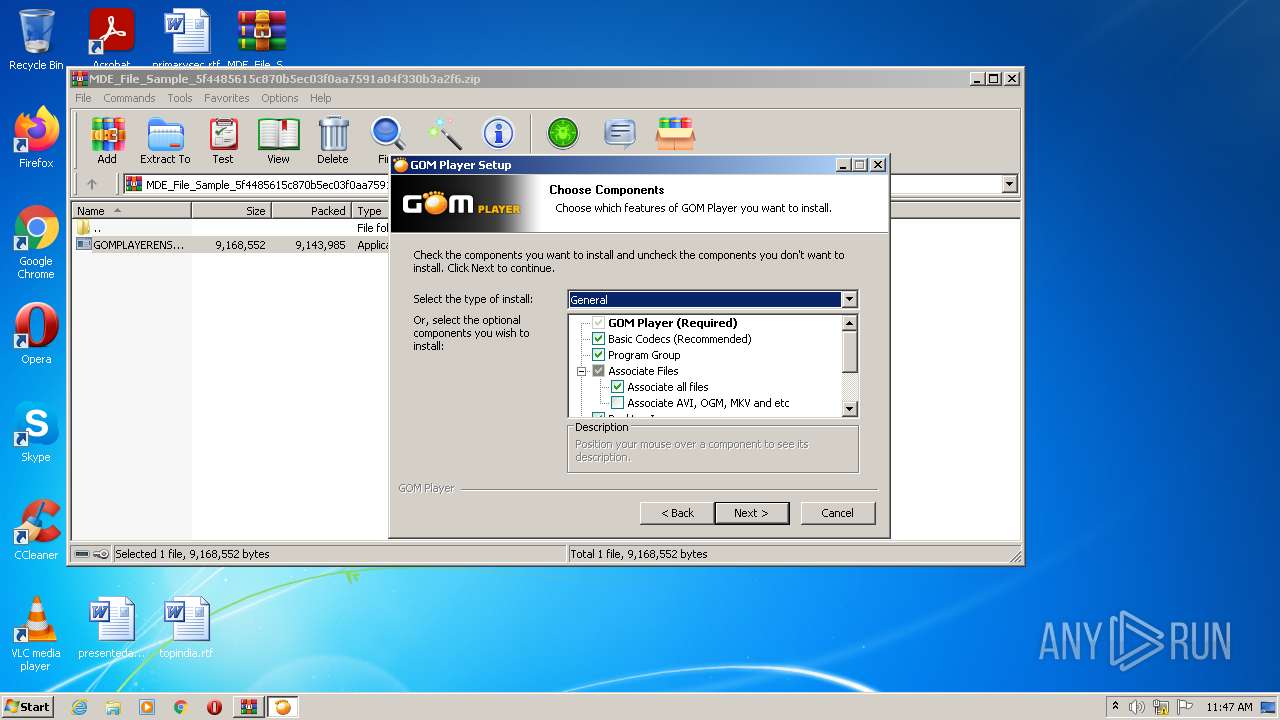Sort by the Packed column header
Viewport: 1280px width, 720px height.
pos(311,211)
